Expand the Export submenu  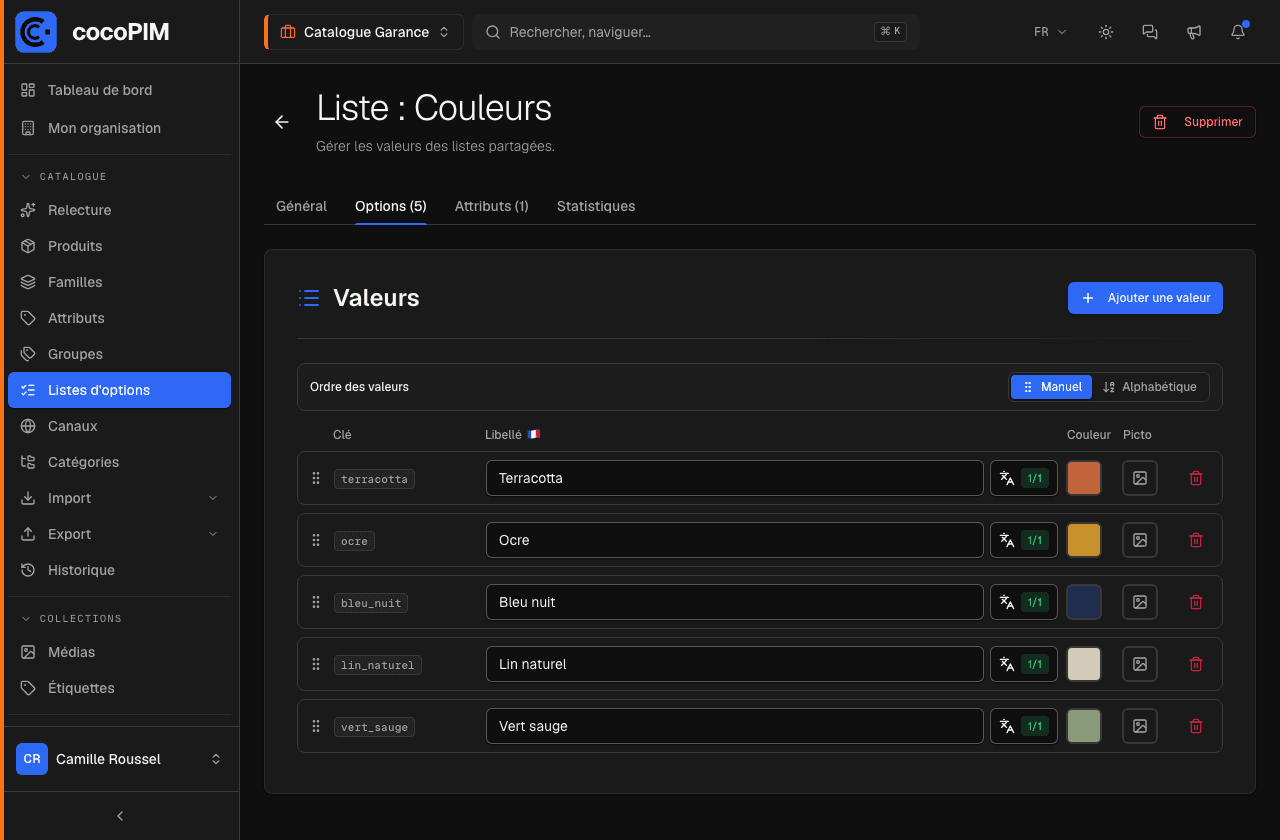[x=119, y=534]
